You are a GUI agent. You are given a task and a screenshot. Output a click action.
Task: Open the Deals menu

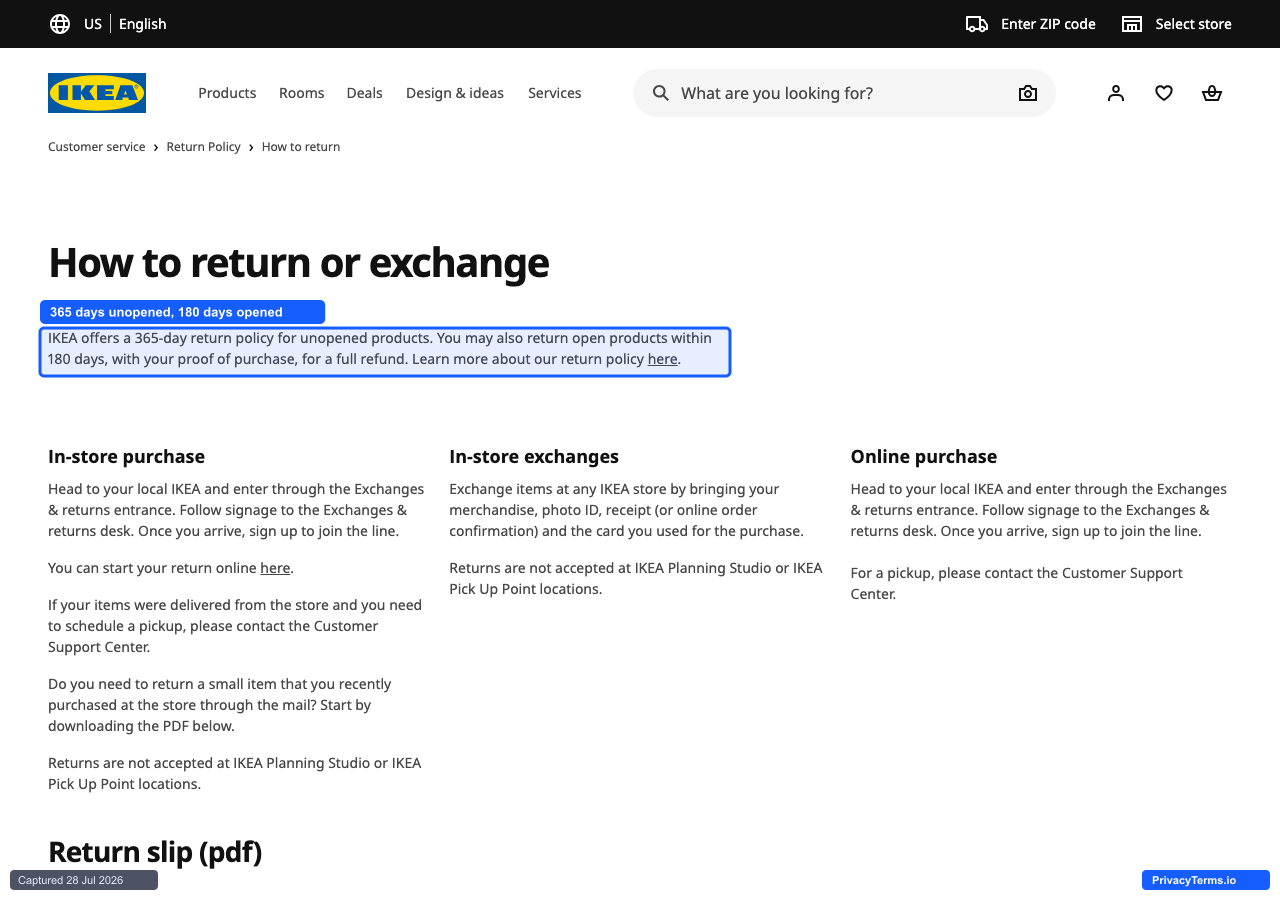click(365, 93)
